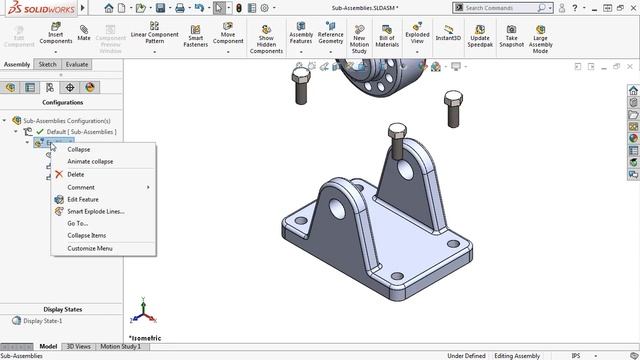Toggle Instant3D mode
The width and height of the screenshot is (640, 360).
(x=448, y=33)
